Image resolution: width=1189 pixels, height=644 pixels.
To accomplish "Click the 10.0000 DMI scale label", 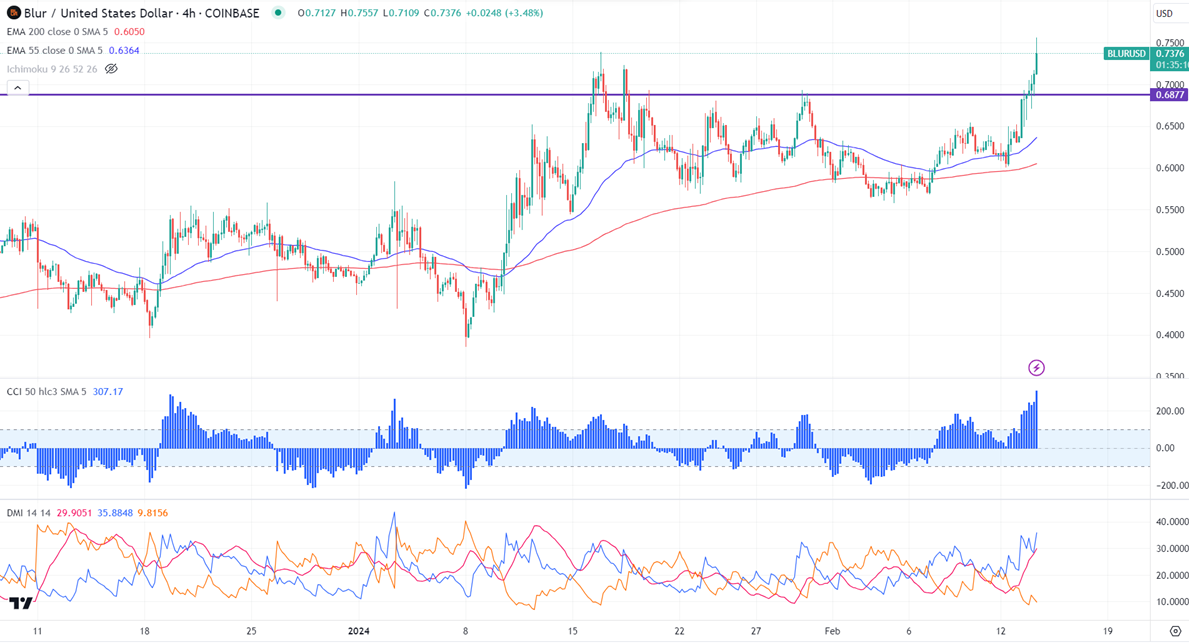I will pyautogui.click(x=1172, y=602).
